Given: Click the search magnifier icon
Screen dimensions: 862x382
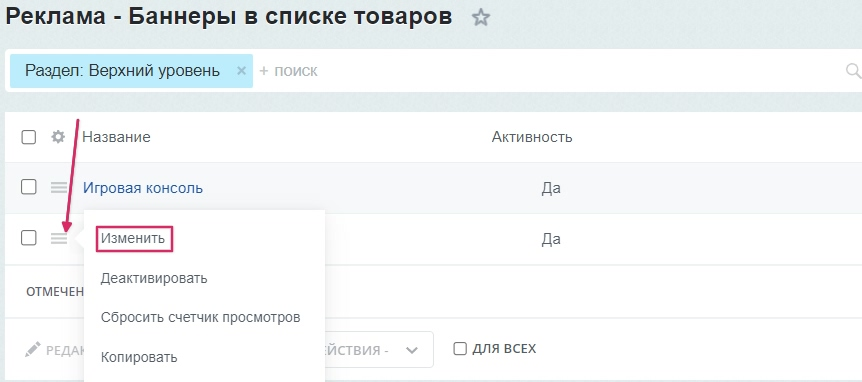Looking at the screenshot, I should tap(854, 70).
